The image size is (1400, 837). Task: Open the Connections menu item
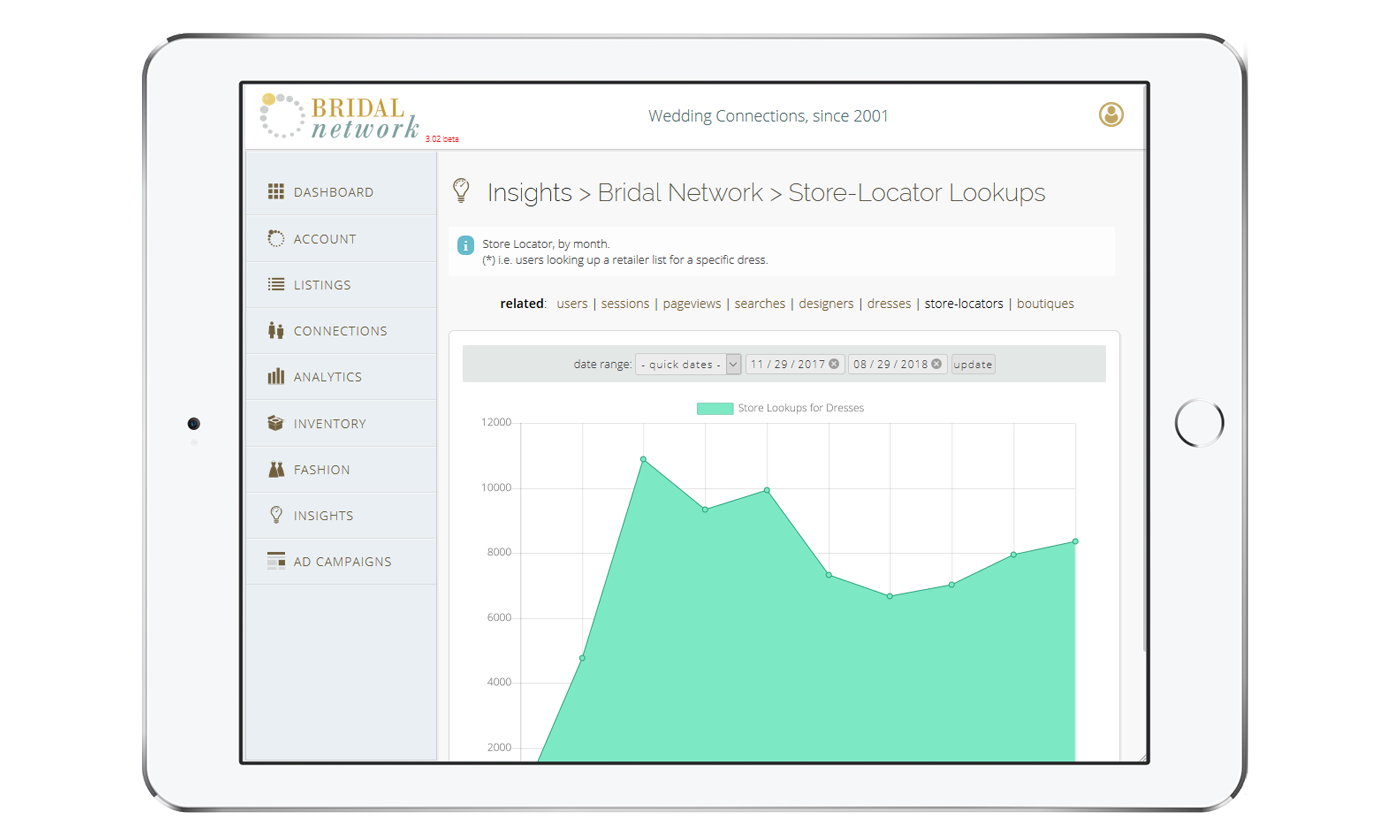[341, 331]
